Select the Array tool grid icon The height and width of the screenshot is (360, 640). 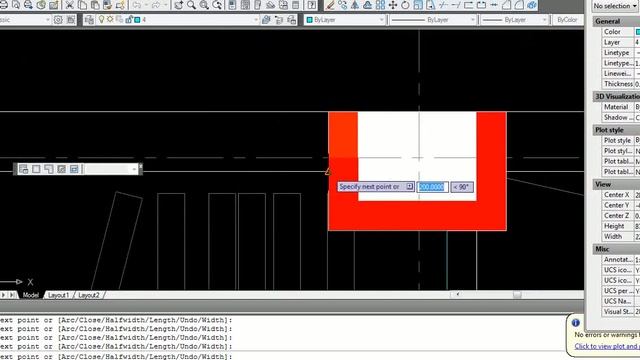(380, 5)
